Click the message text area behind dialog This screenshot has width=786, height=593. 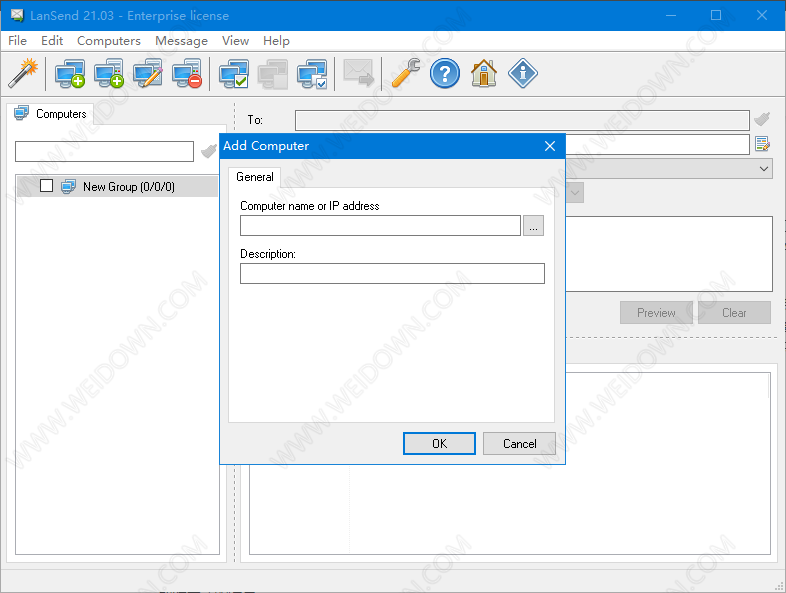click(x=669, y=254)
